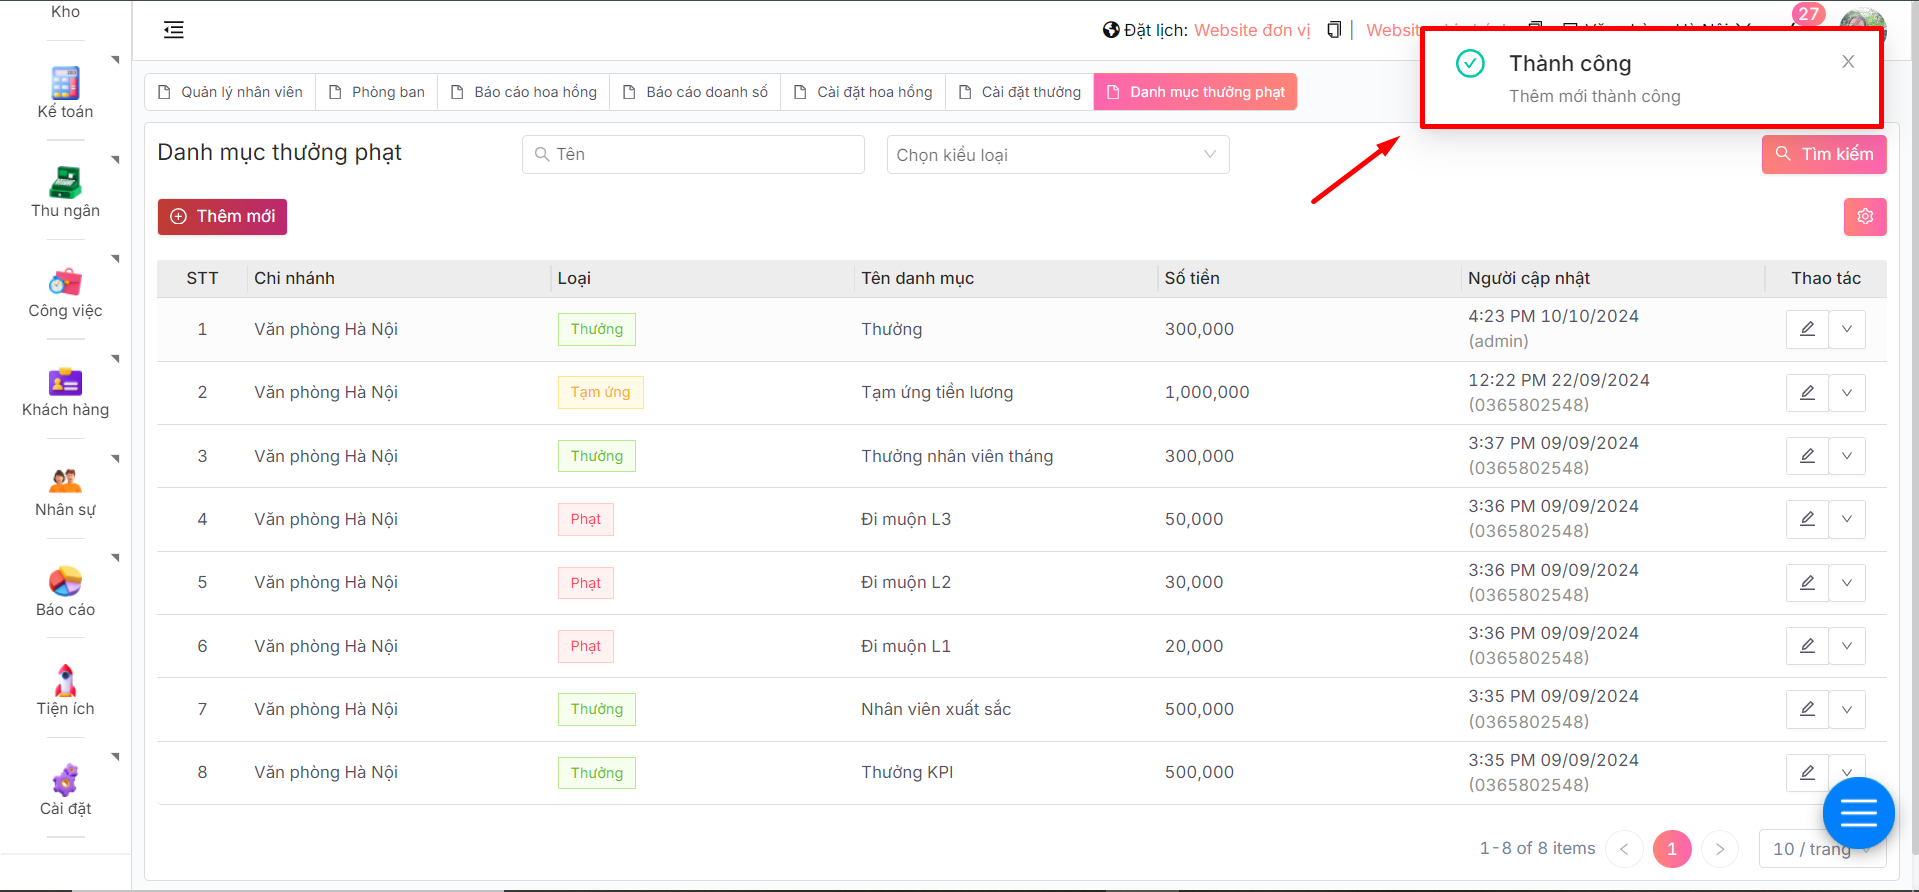Image resolution: width=1919 pixels, height=892 pixels.
Task: Open the Khách hàng sidebar icon
Action: pos(65,382)
